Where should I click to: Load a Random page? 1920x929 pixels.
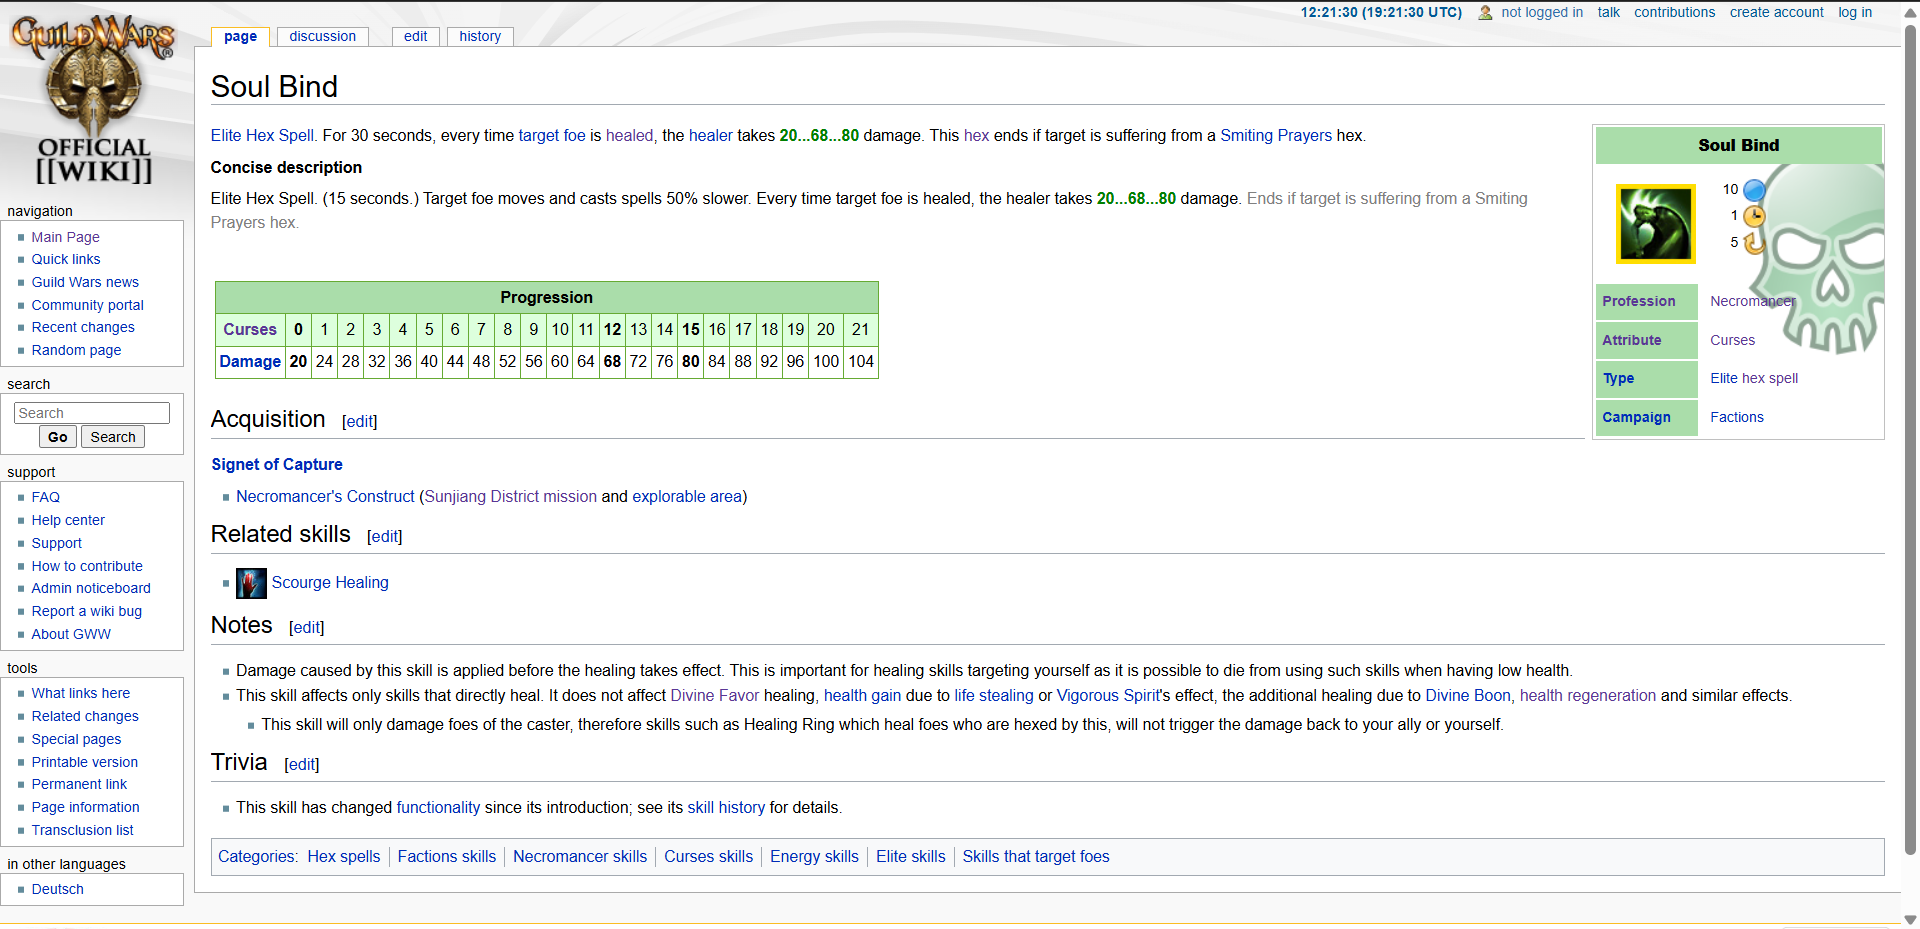[76, 350]
